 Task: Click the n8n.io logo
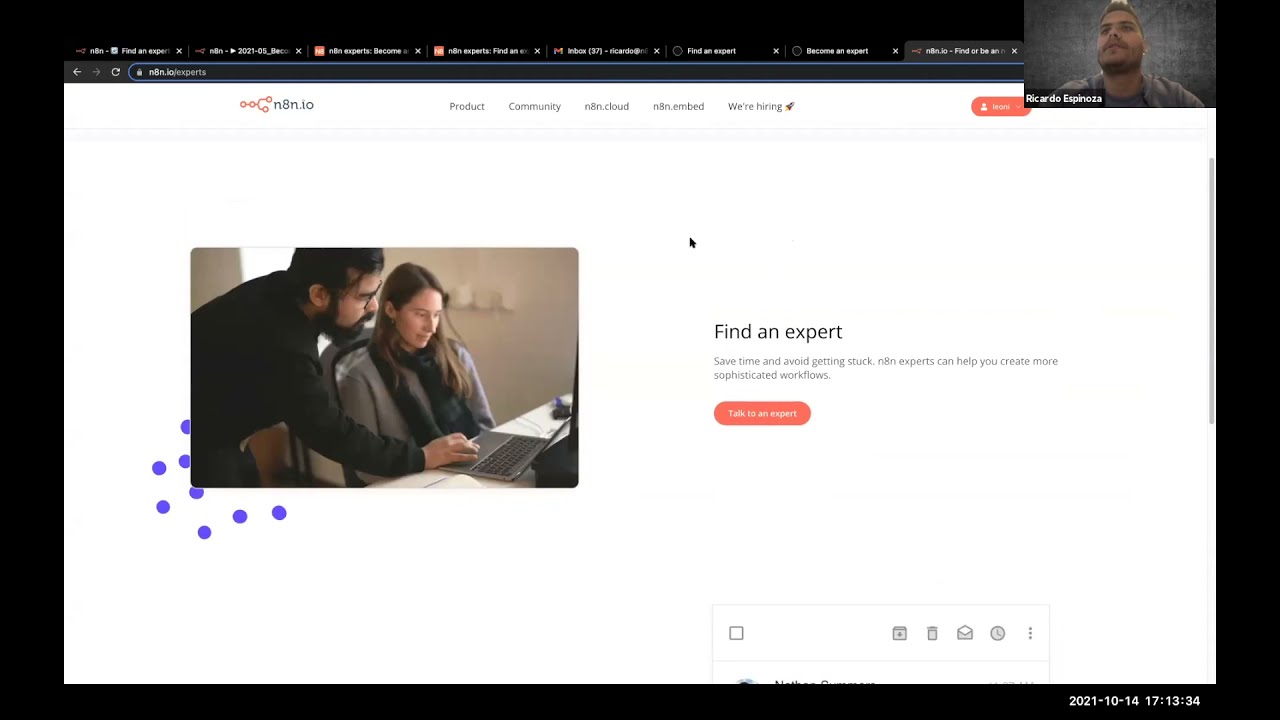[276, 105]
